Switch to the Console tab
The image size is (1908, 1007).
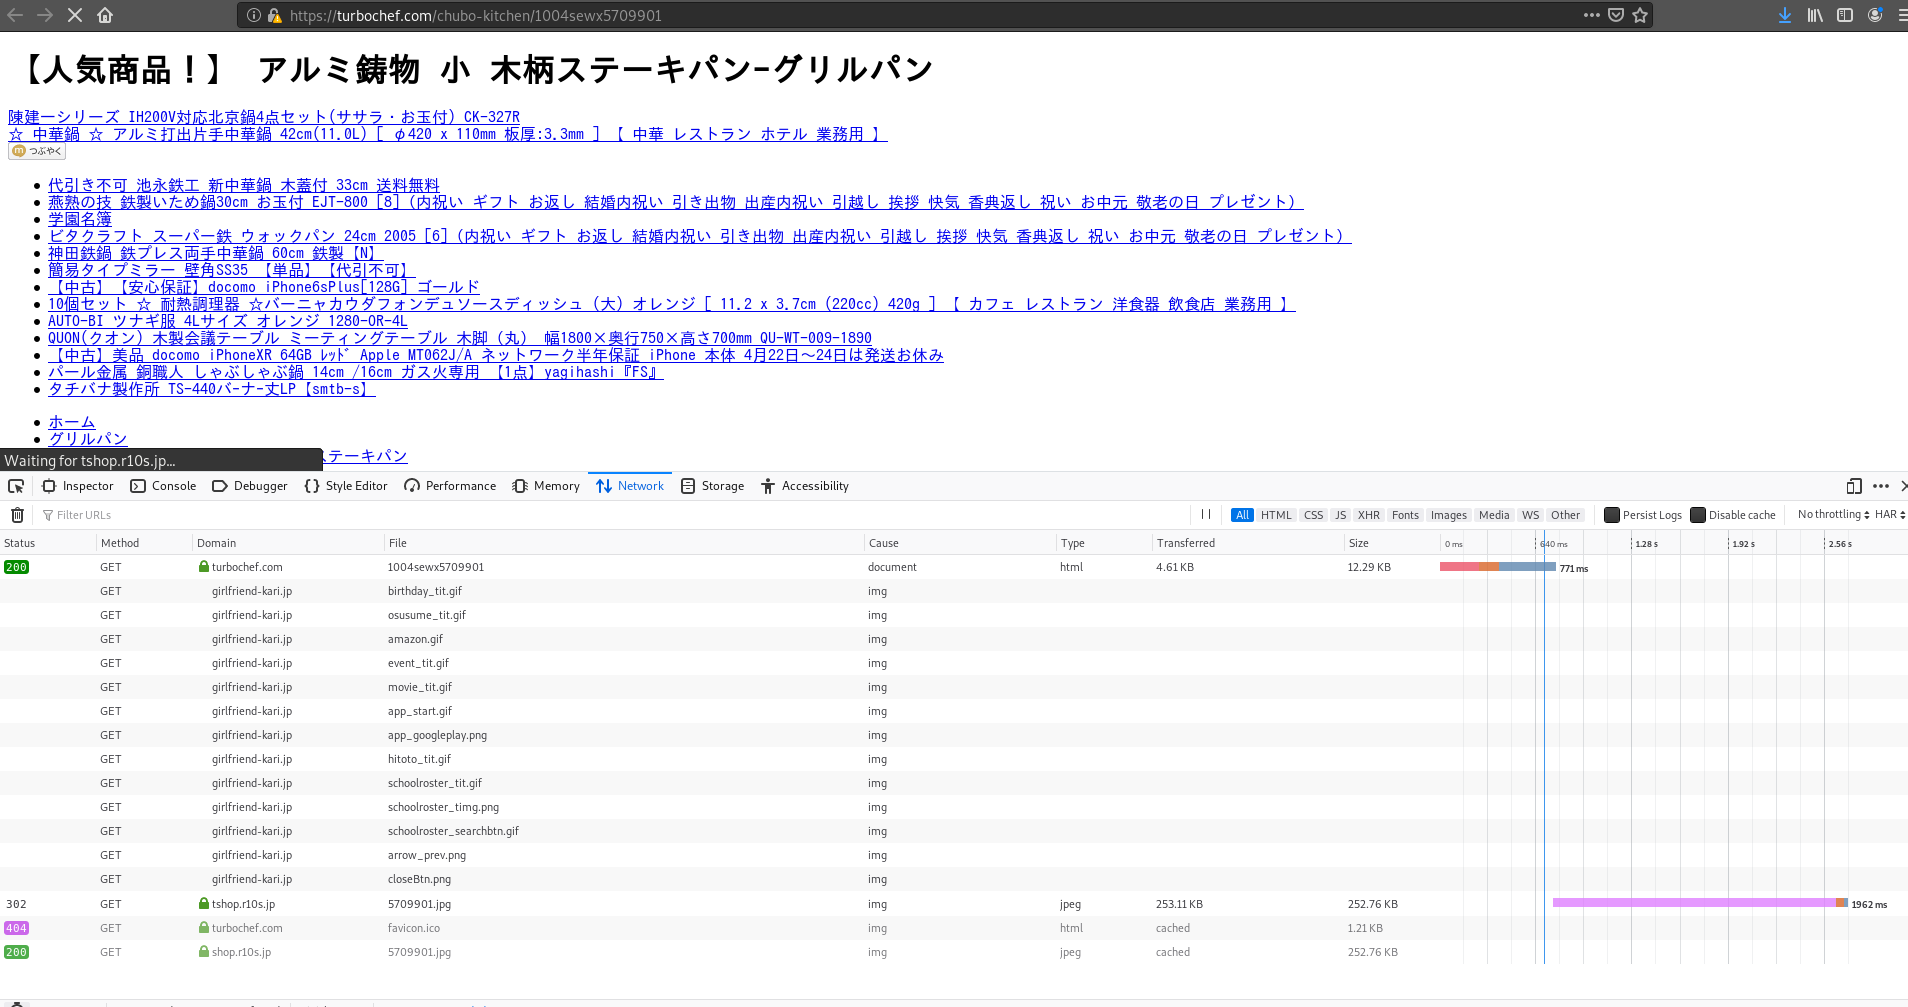(163, 486)
